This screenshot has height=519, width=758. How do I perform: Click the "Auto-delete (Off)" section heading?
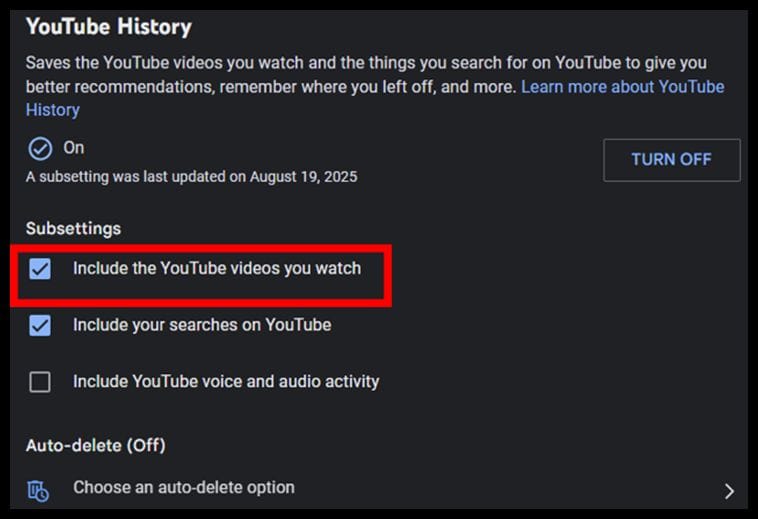(95, 445)
